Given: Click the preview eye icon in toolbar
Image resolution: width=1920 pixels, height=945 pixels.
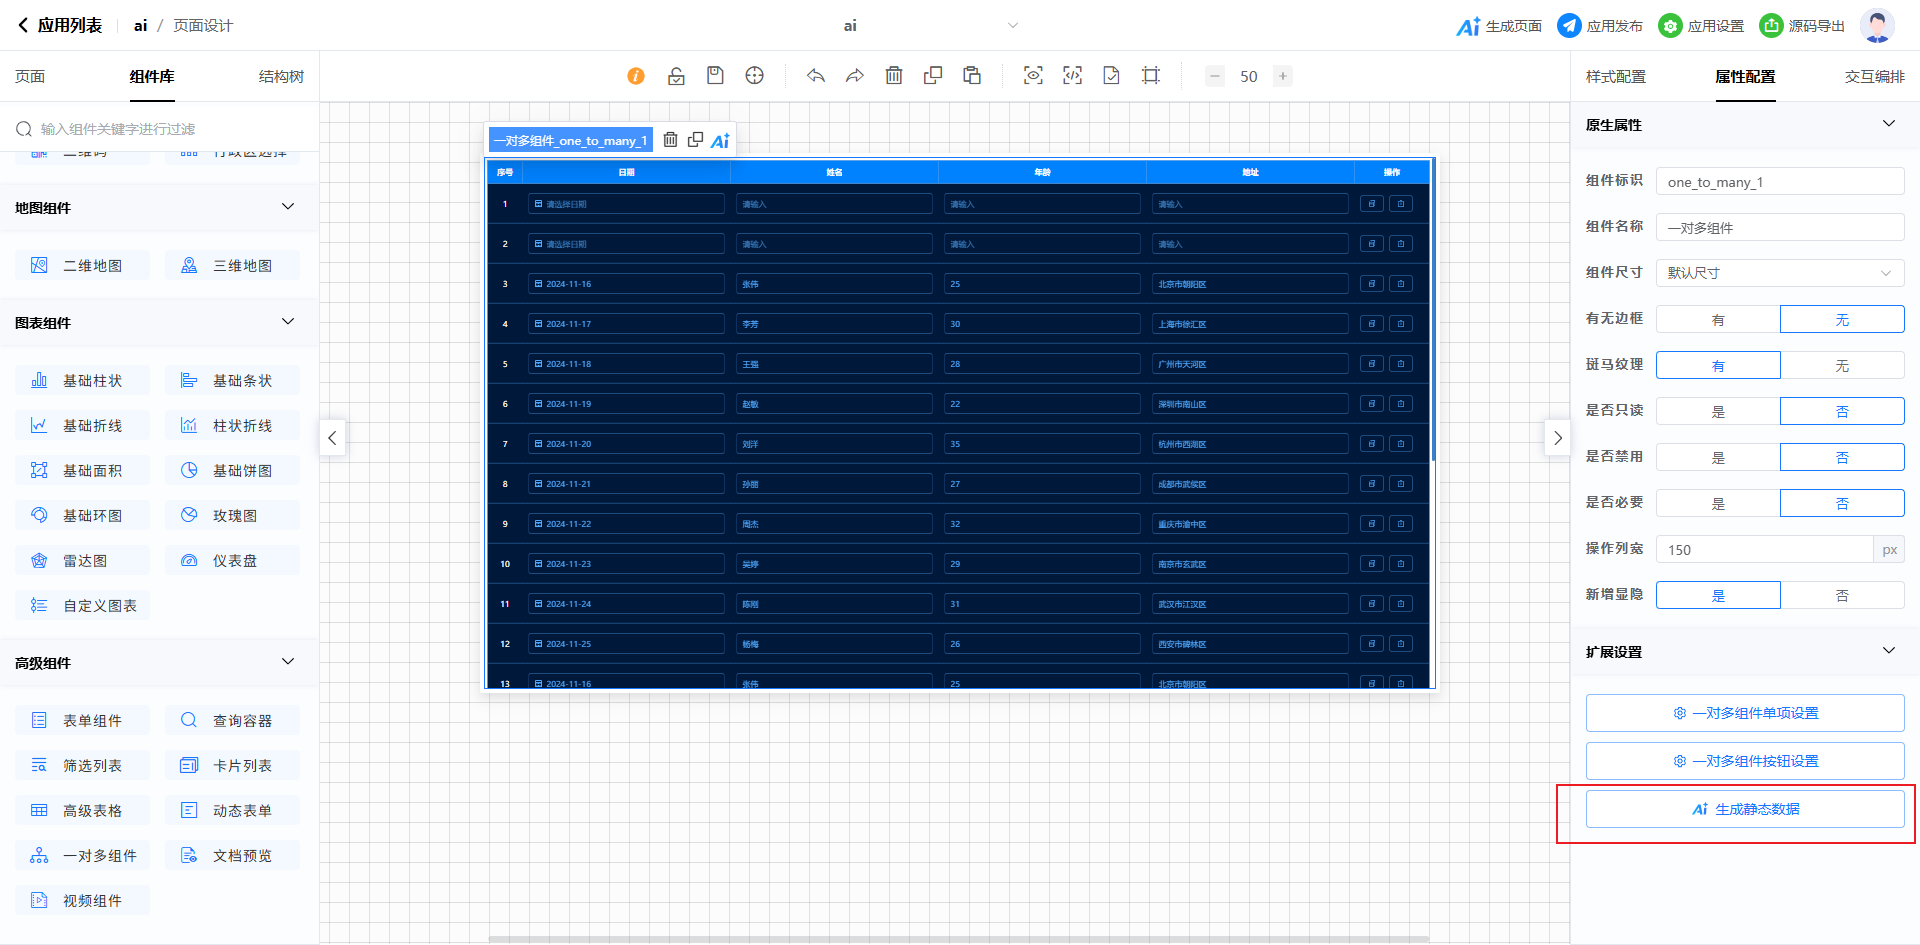Looking at the screenshot, I should (x=1033, y=76).
